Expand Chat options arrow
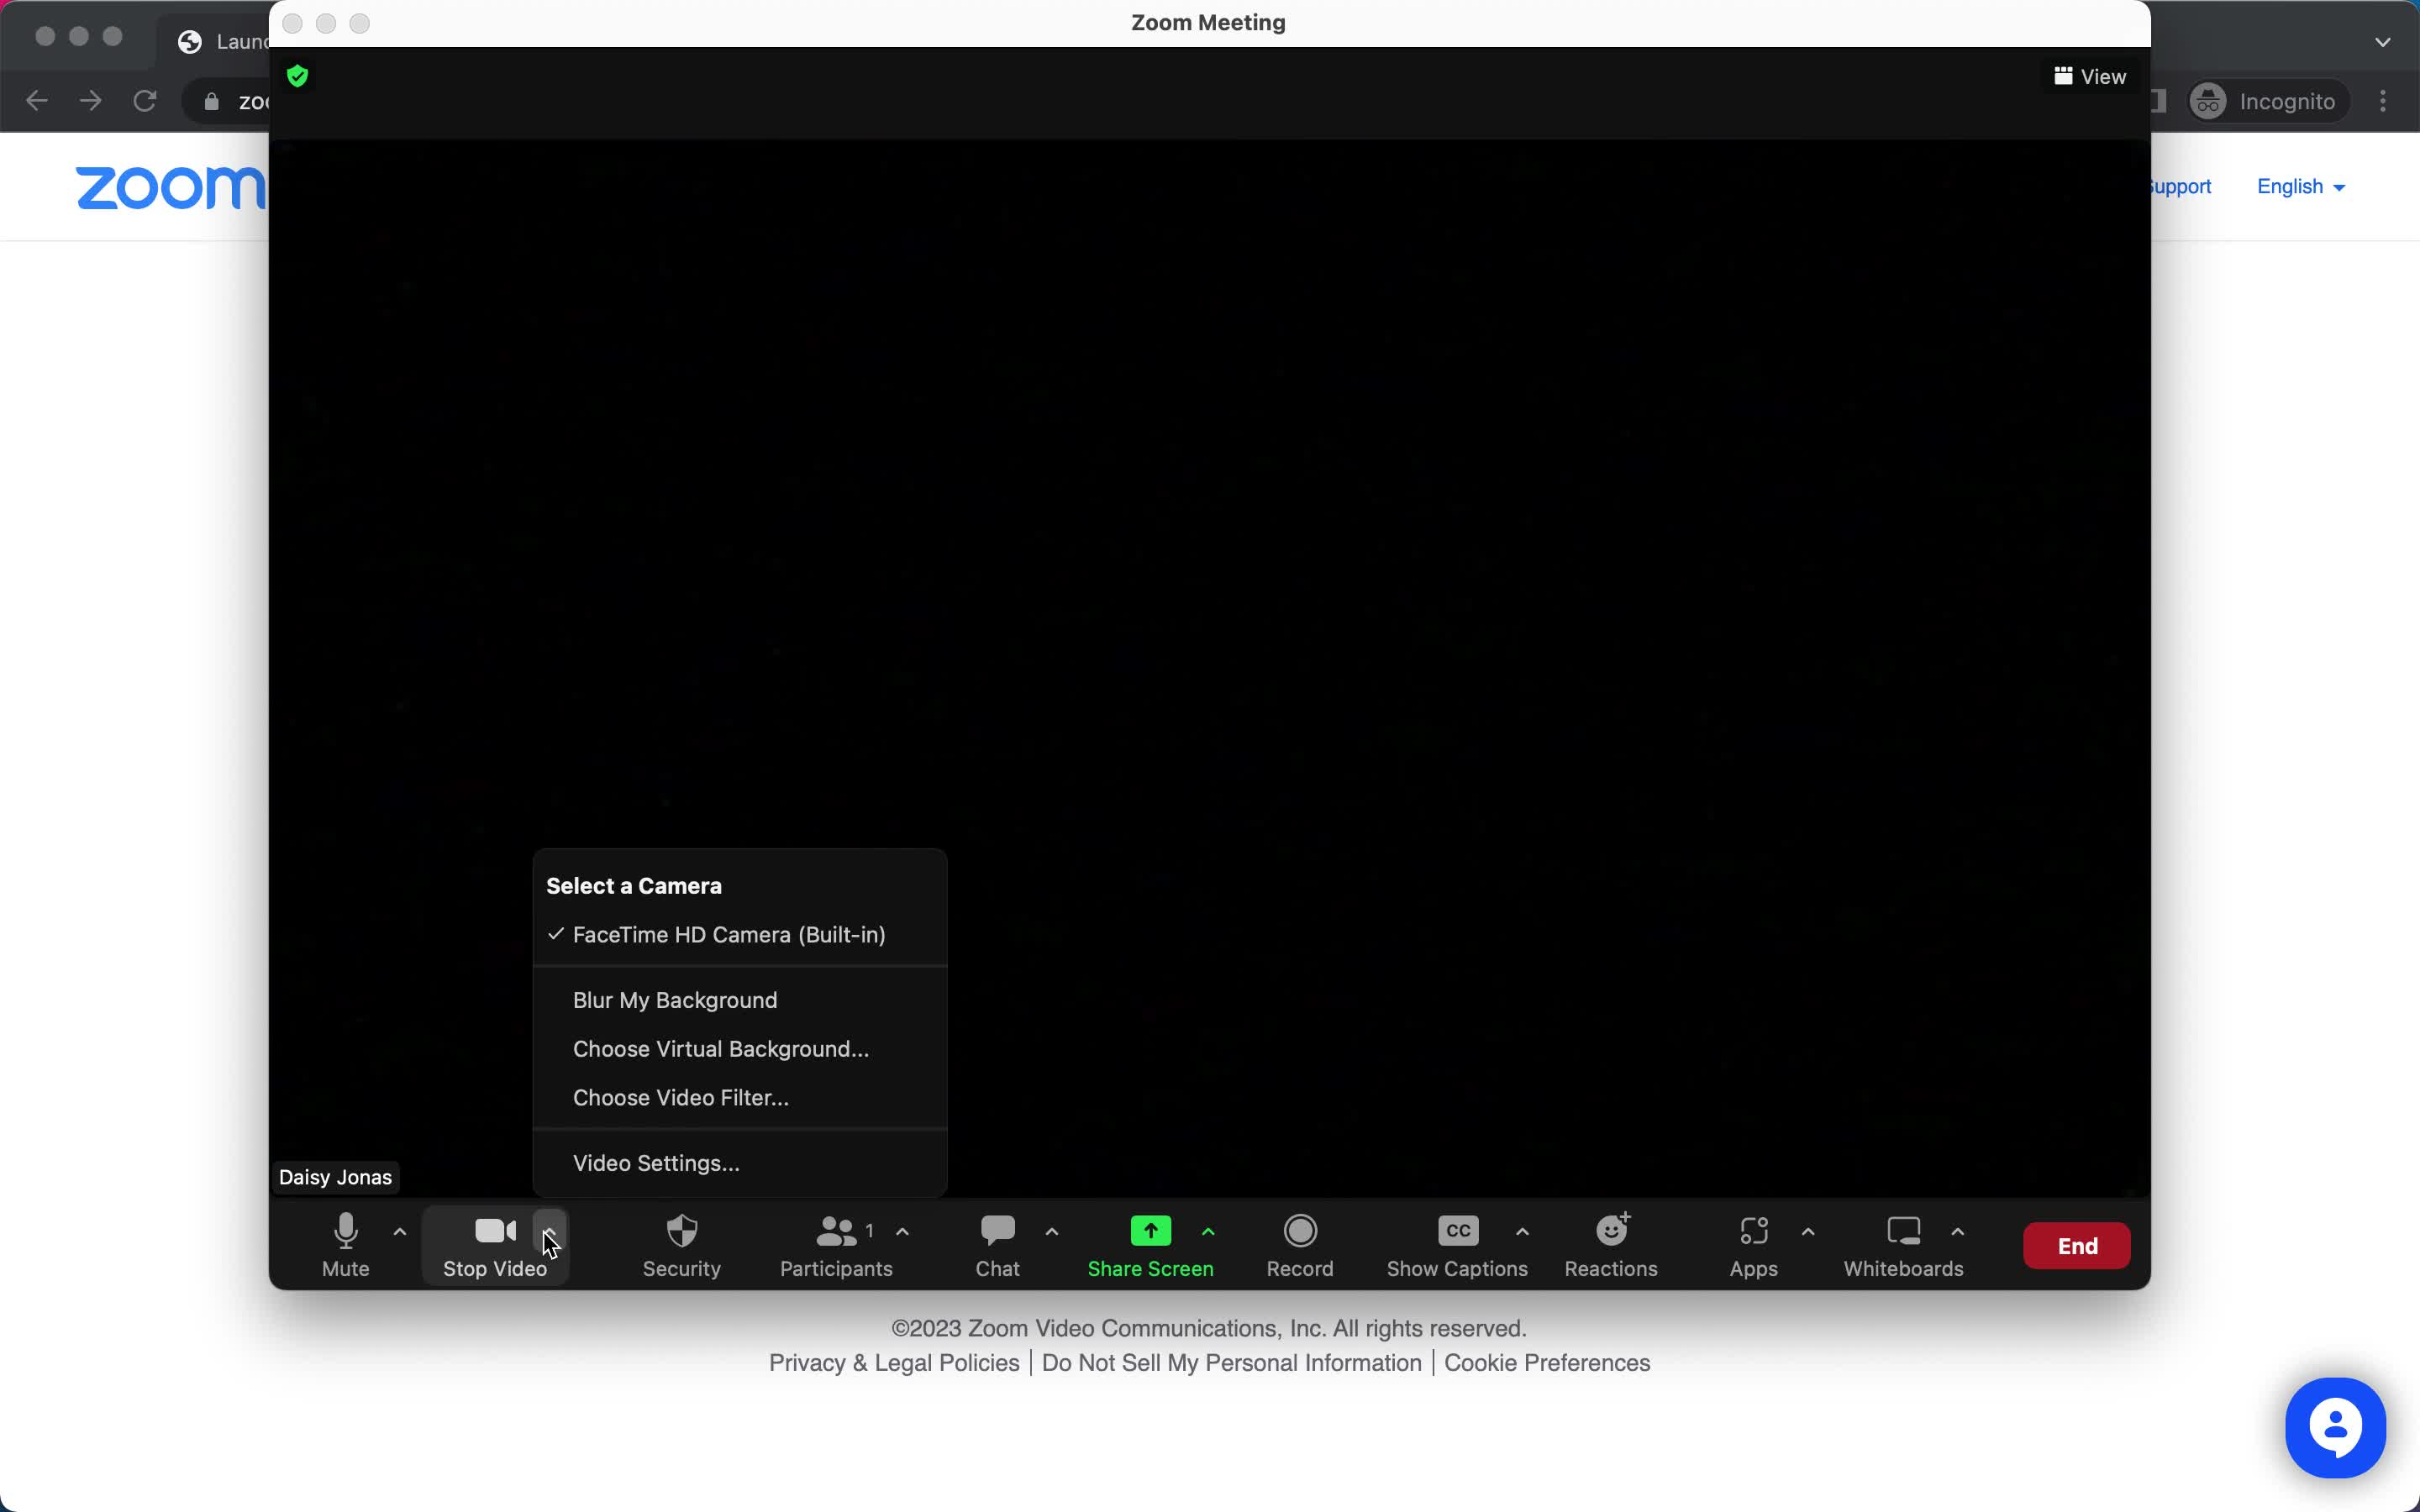This screenshot has width=2420, height=1512. [x=1050, y=1231]
